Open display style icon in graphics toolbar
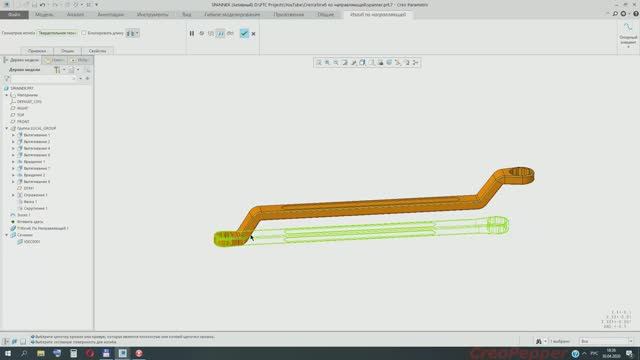 (362, 62)
